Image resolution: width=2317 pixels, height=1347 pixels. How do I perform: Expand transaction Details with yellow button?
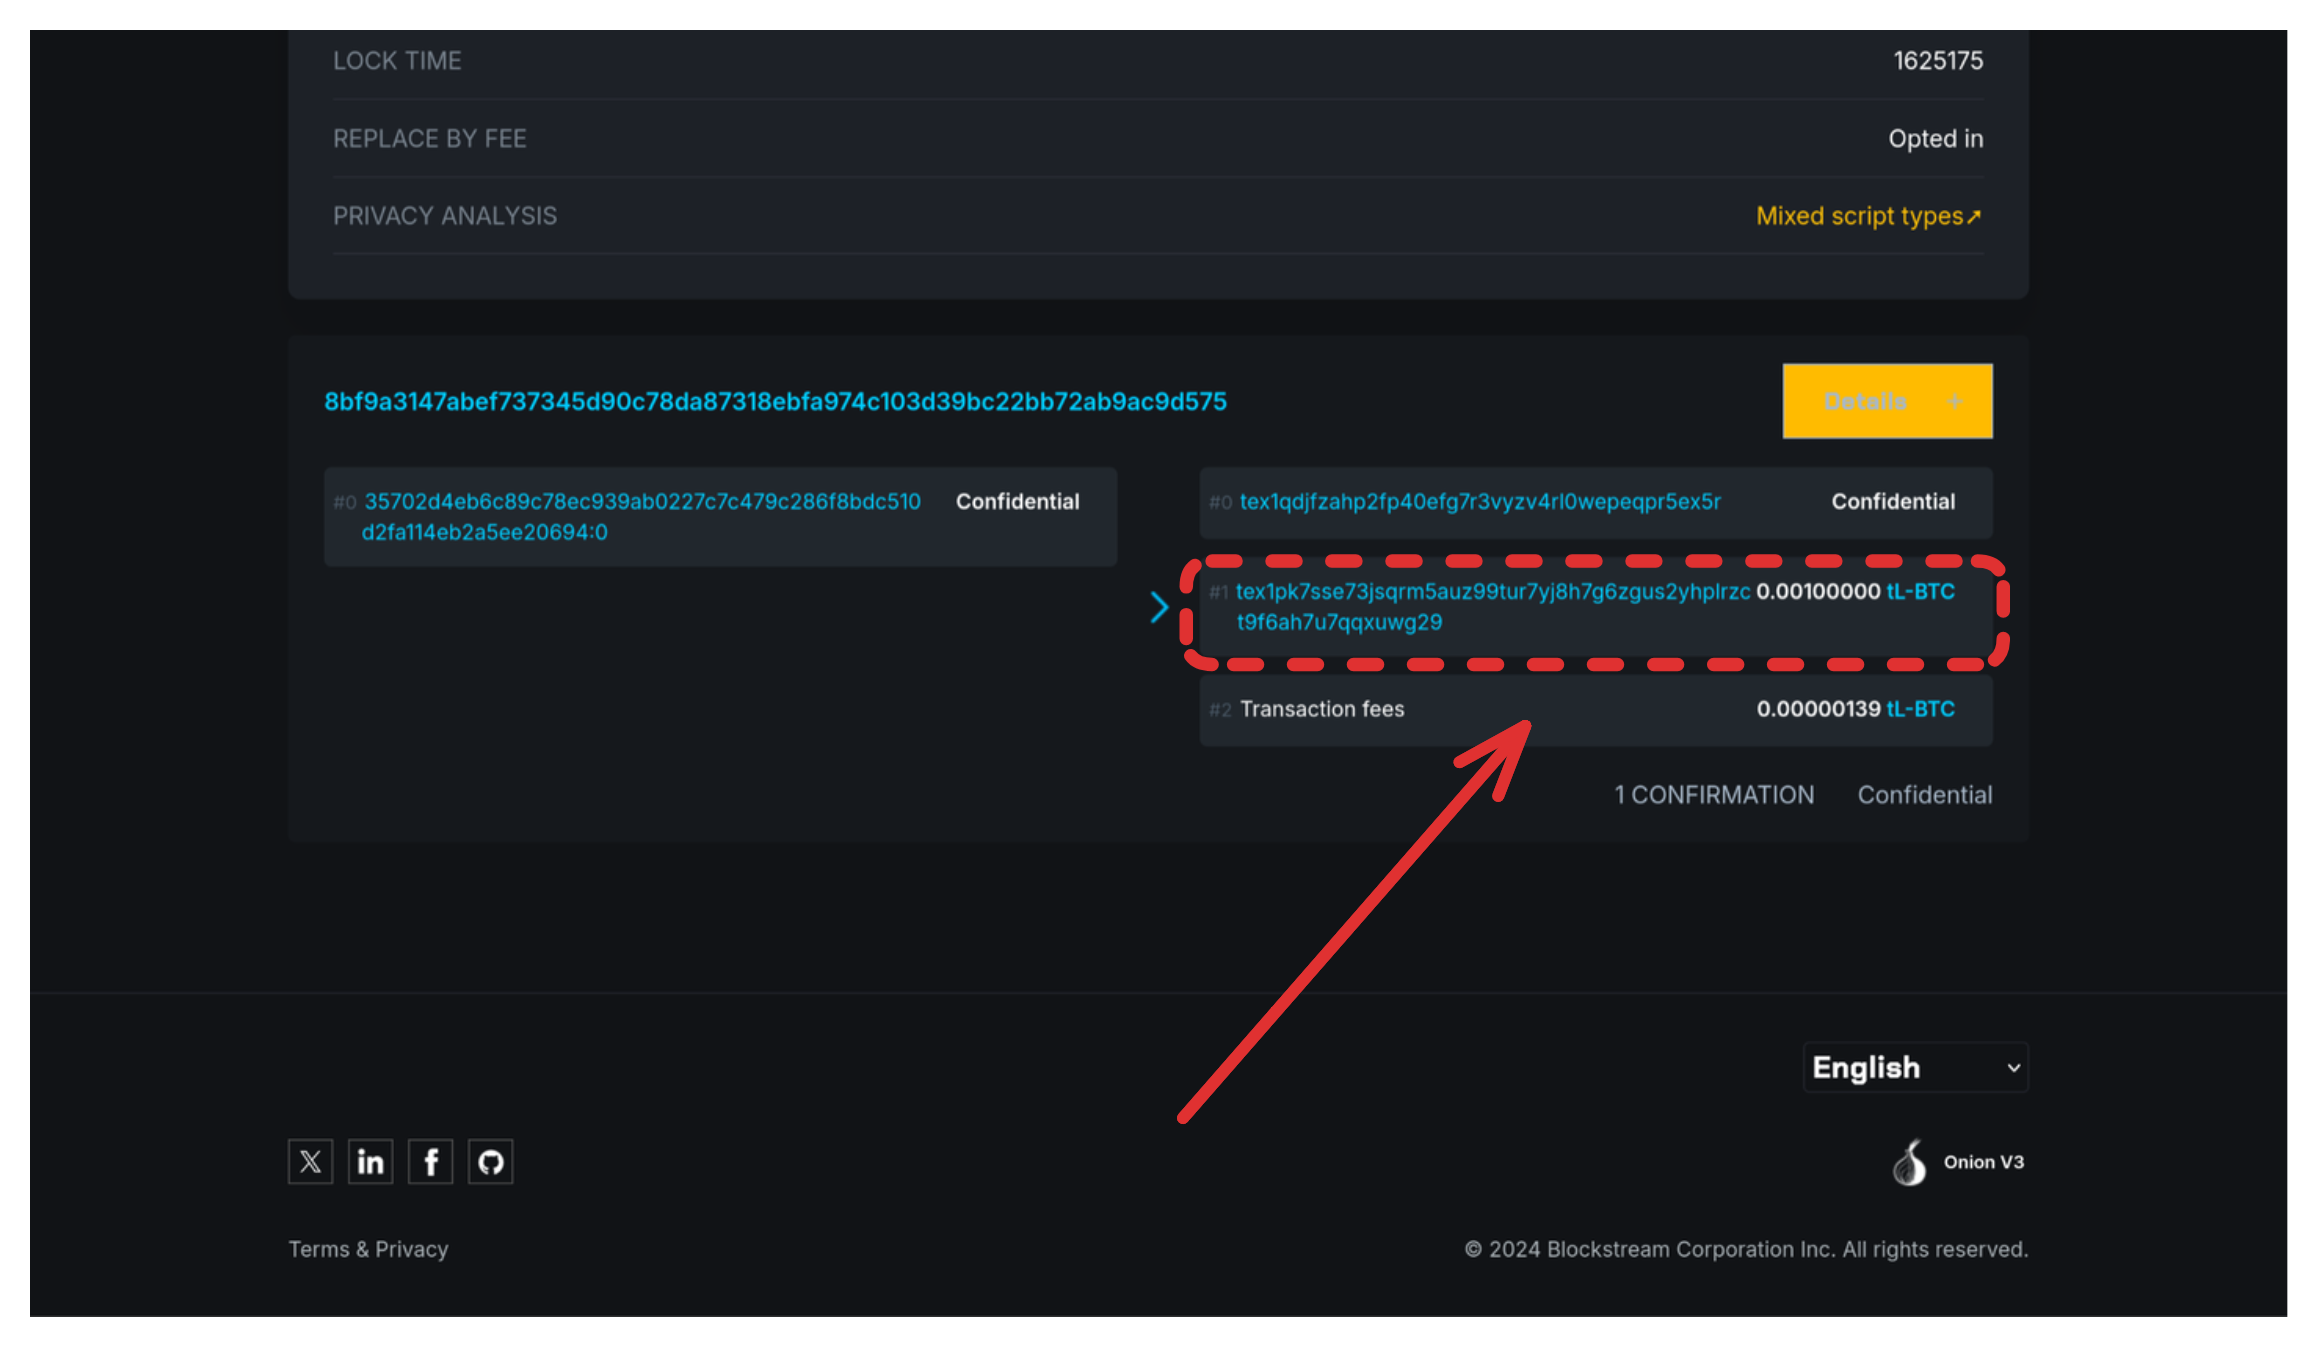point(1865,401)
